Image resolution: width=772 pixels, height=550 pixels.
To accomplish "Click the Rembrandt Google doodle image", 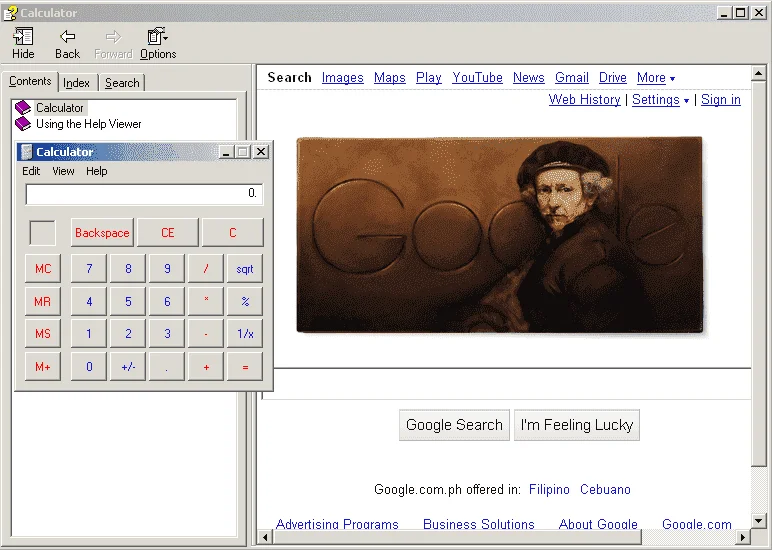I will [x=499, y=235].
